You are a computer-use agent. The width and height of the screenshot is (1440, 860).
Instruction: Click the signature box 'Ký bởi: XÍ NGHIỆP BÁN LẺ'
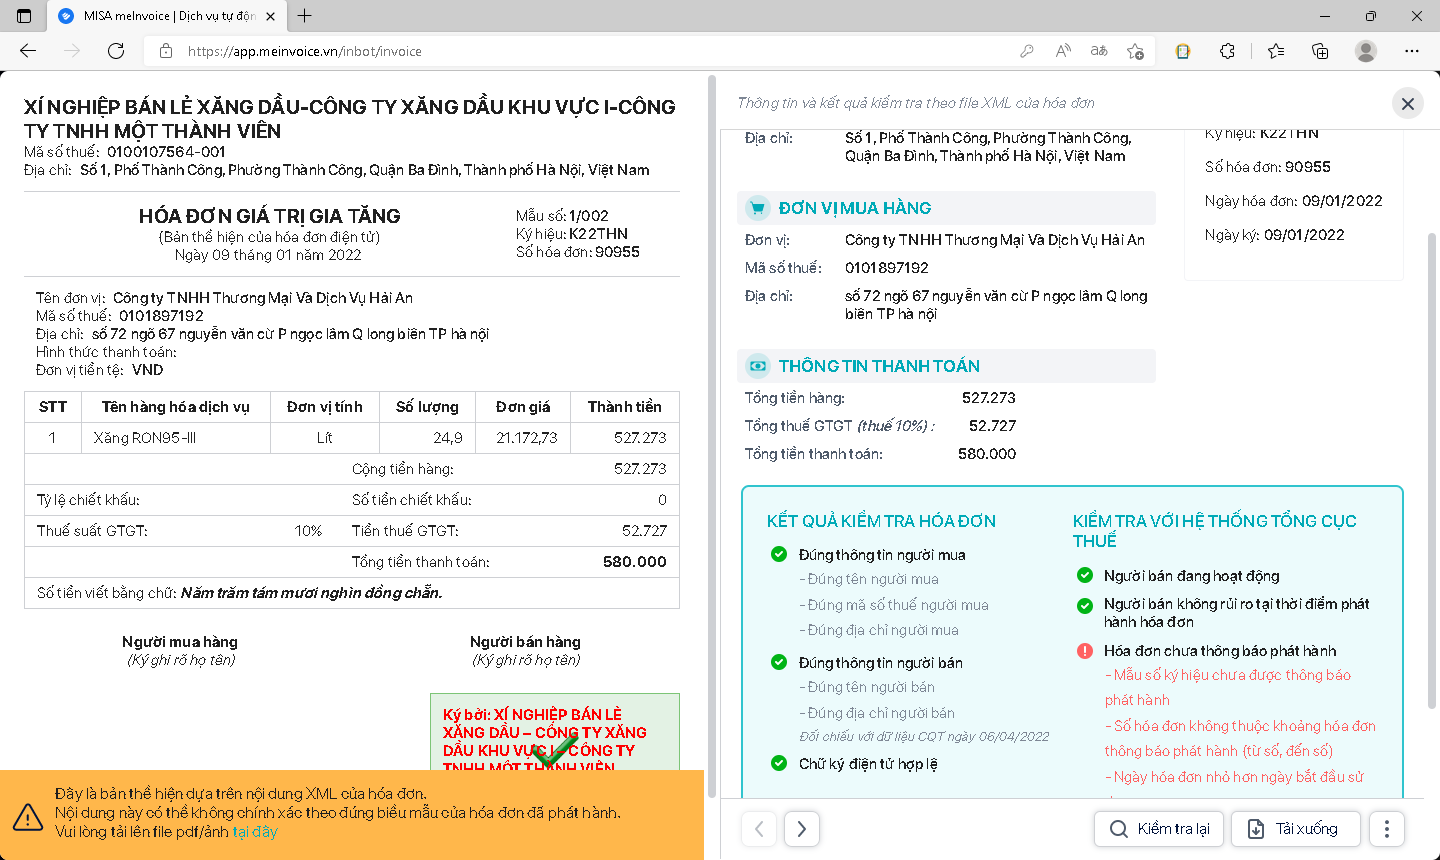click(555, 732)
